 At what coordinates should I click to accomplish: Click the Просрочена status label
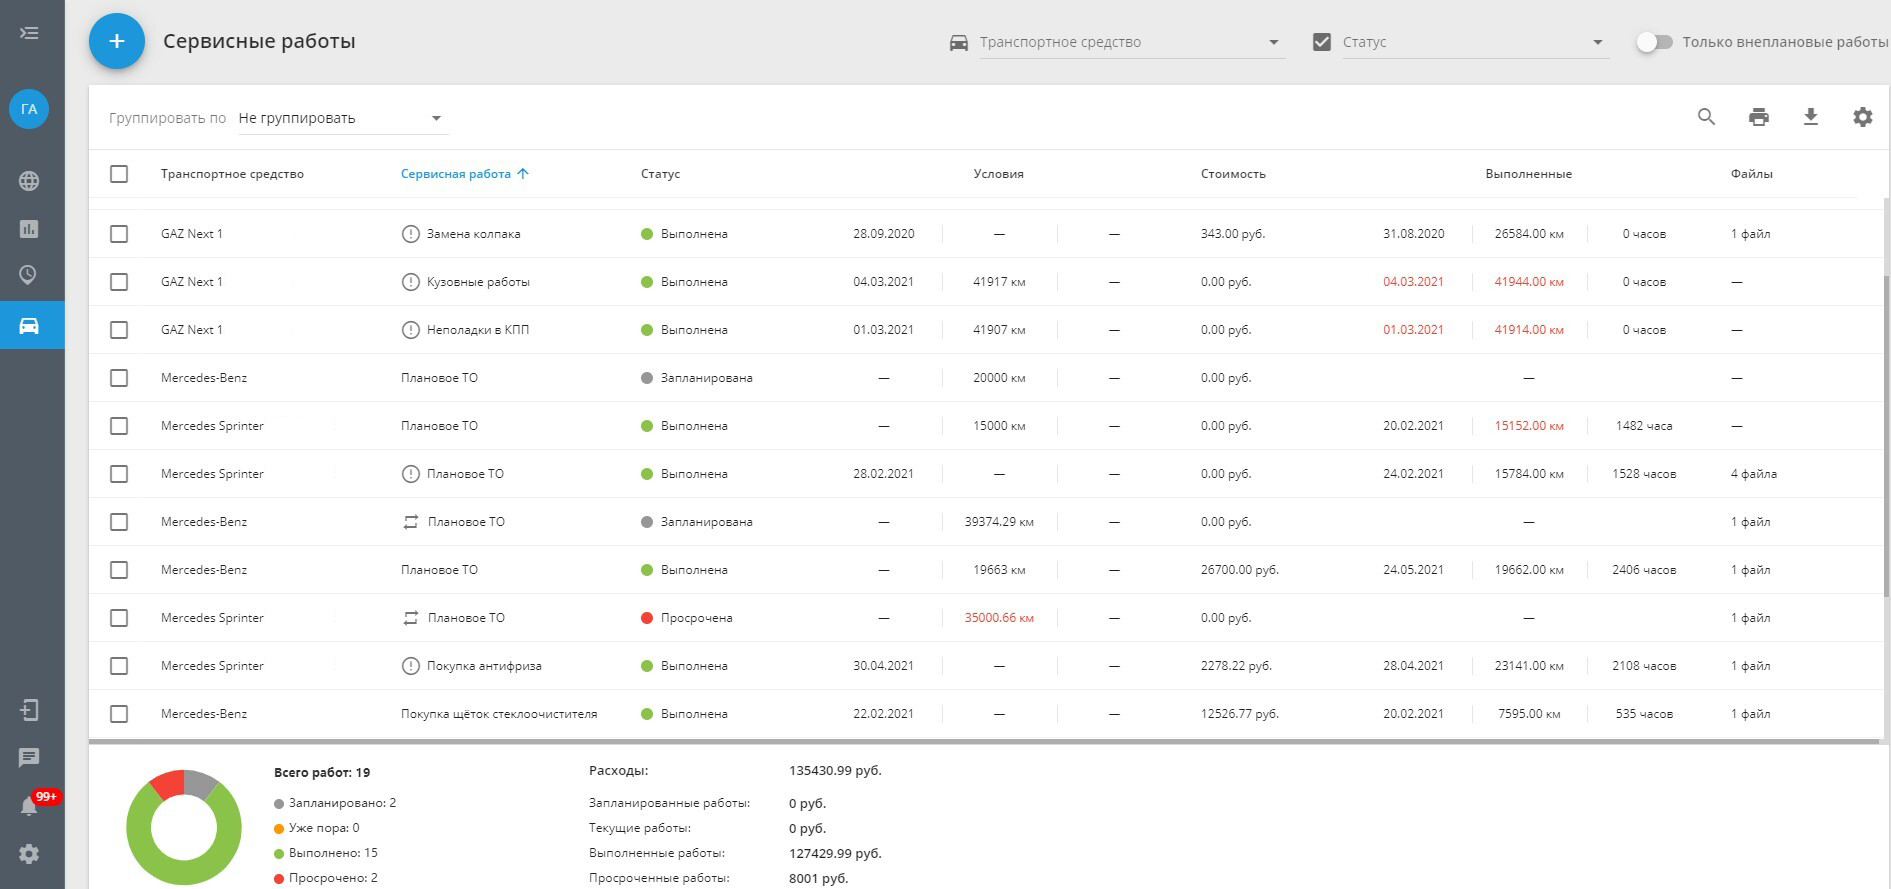(x=696, y=618)
